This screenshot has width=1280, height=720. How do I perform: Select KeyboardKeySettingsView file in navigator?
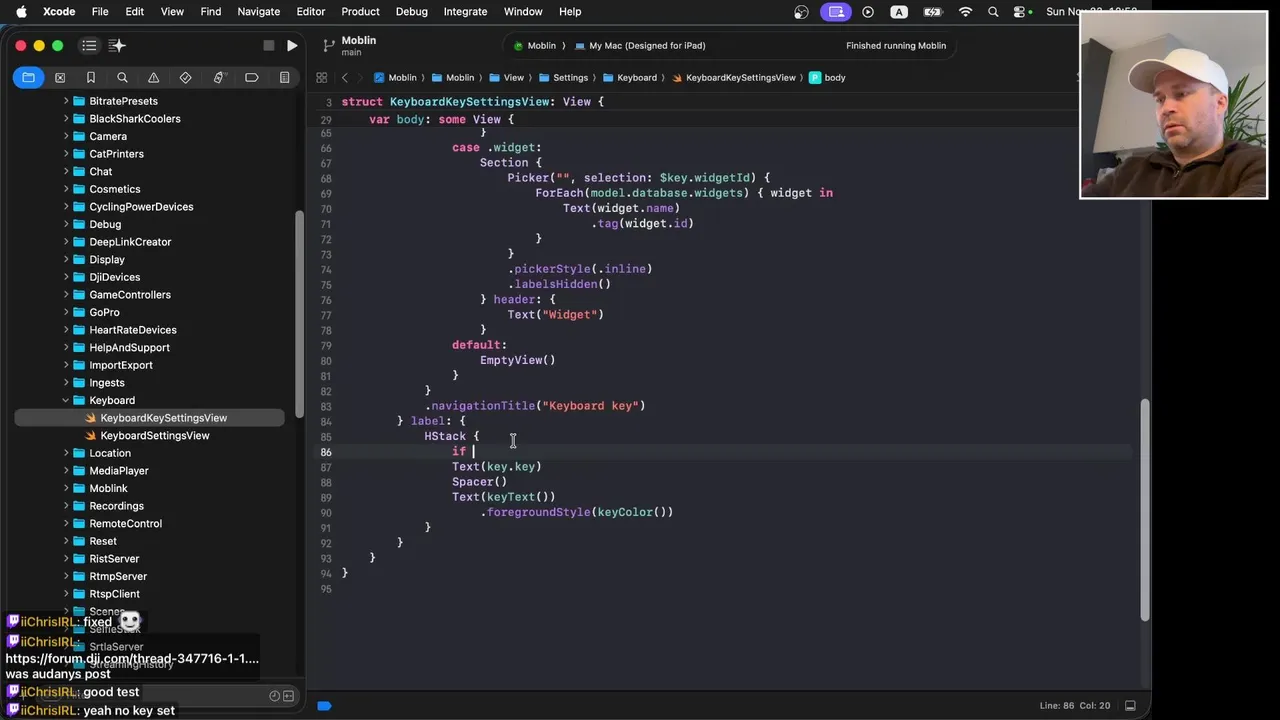(163, 418)
